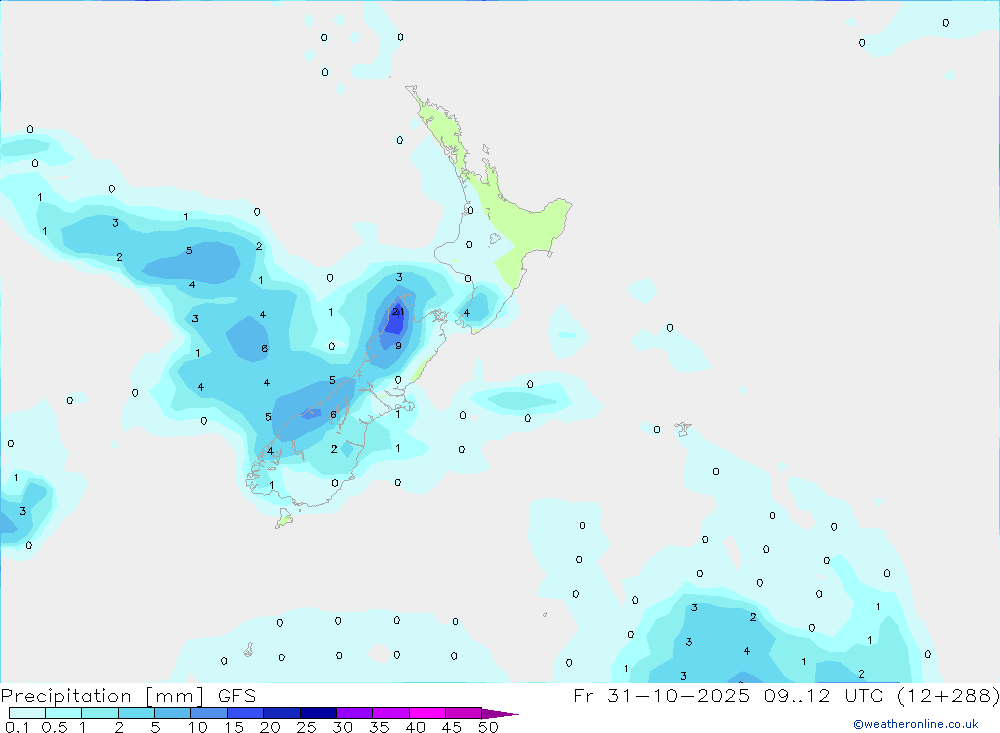Click the '(12+288)' forecast offset text
This screenshot has height=733, width=1000.
click(948, 695)
